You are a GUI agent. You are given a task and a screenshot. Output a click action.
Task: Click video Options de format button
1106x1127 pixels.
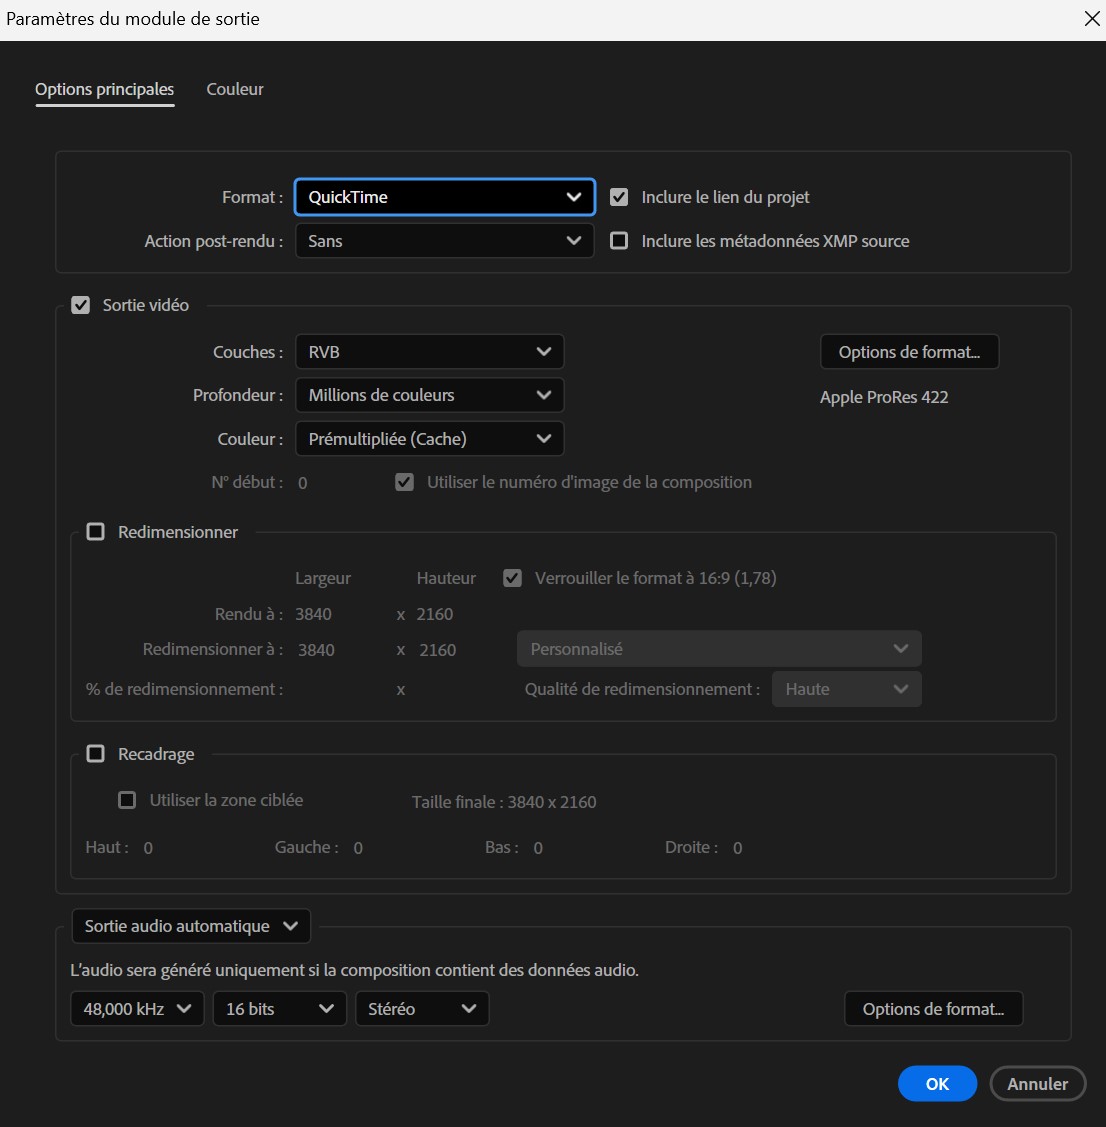(x=909, y=352)
